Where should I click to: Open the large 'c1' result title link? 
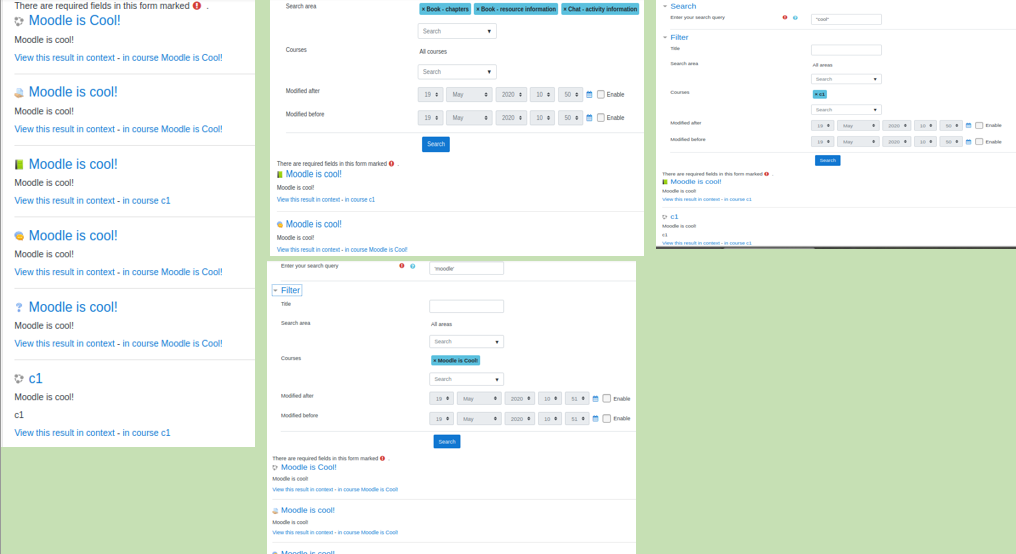click(36, 379)
